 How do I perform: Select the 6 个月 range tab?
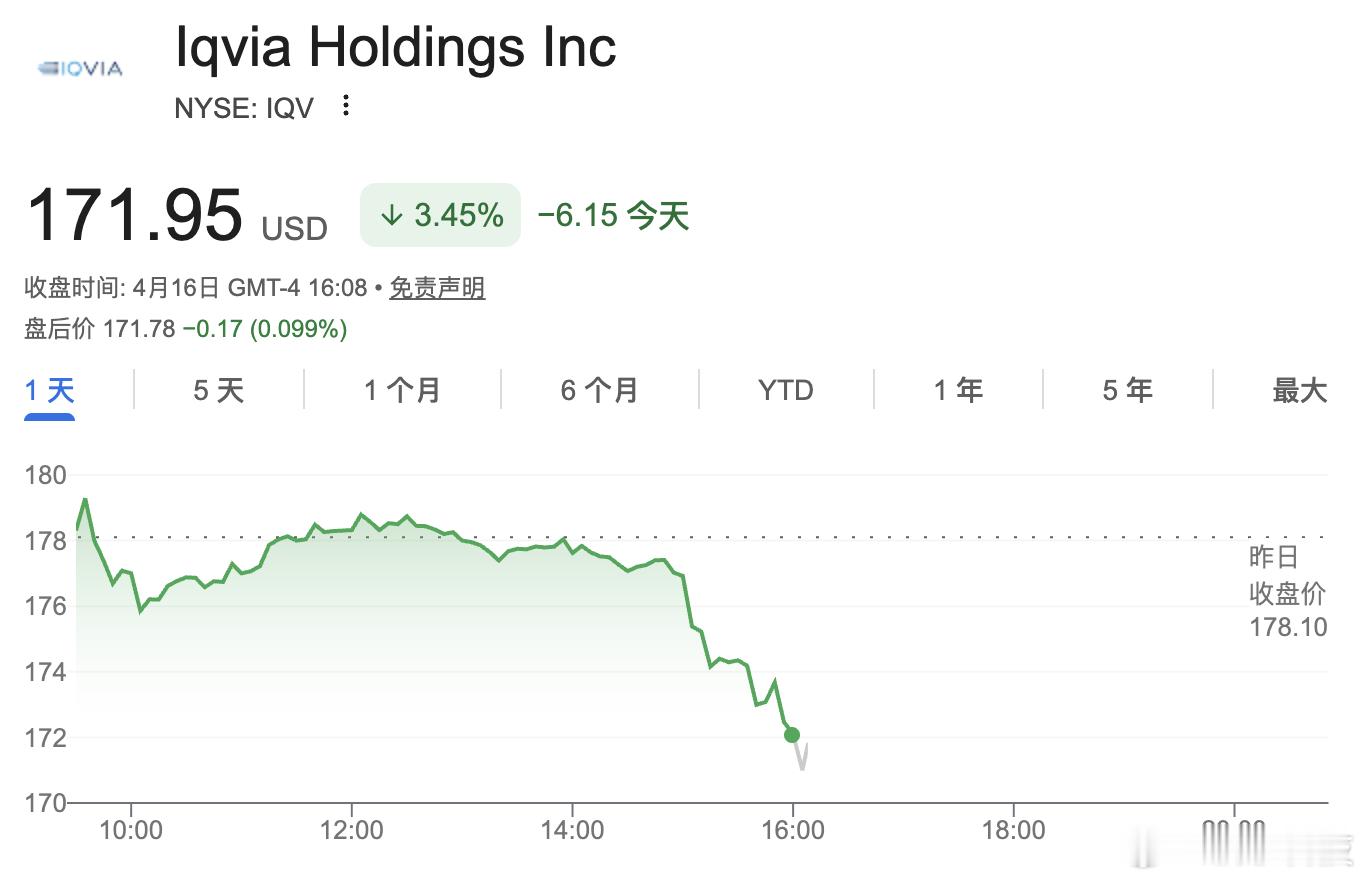[599, 390]
